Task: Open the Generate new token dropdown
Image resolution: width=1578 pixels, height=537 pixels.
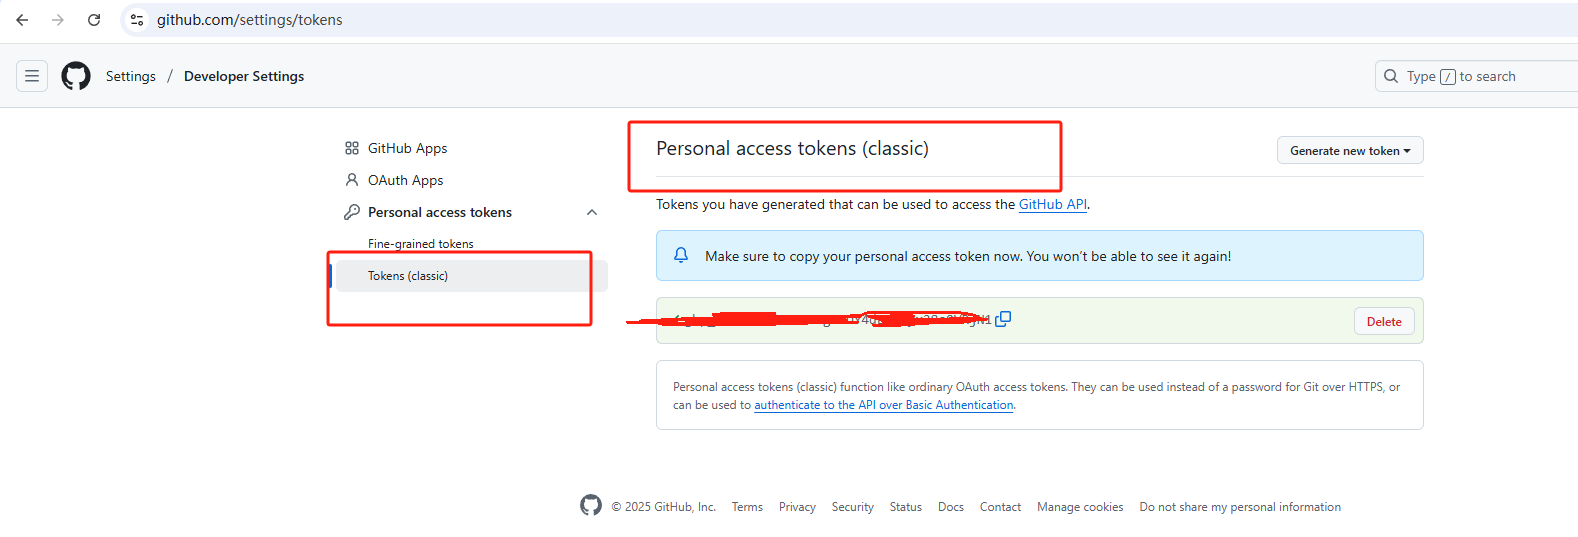Action: click(x=1350, y=150)
